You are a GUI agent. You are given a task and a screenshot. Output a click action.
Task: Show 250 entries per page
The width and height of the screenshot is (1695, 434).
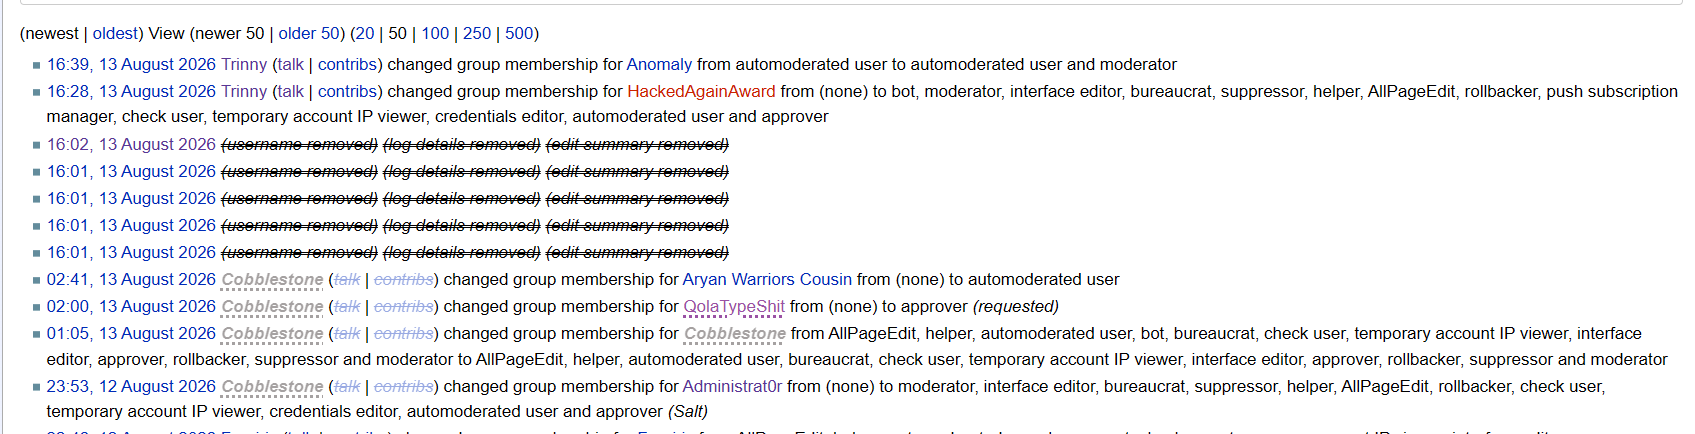coord(477,34)
